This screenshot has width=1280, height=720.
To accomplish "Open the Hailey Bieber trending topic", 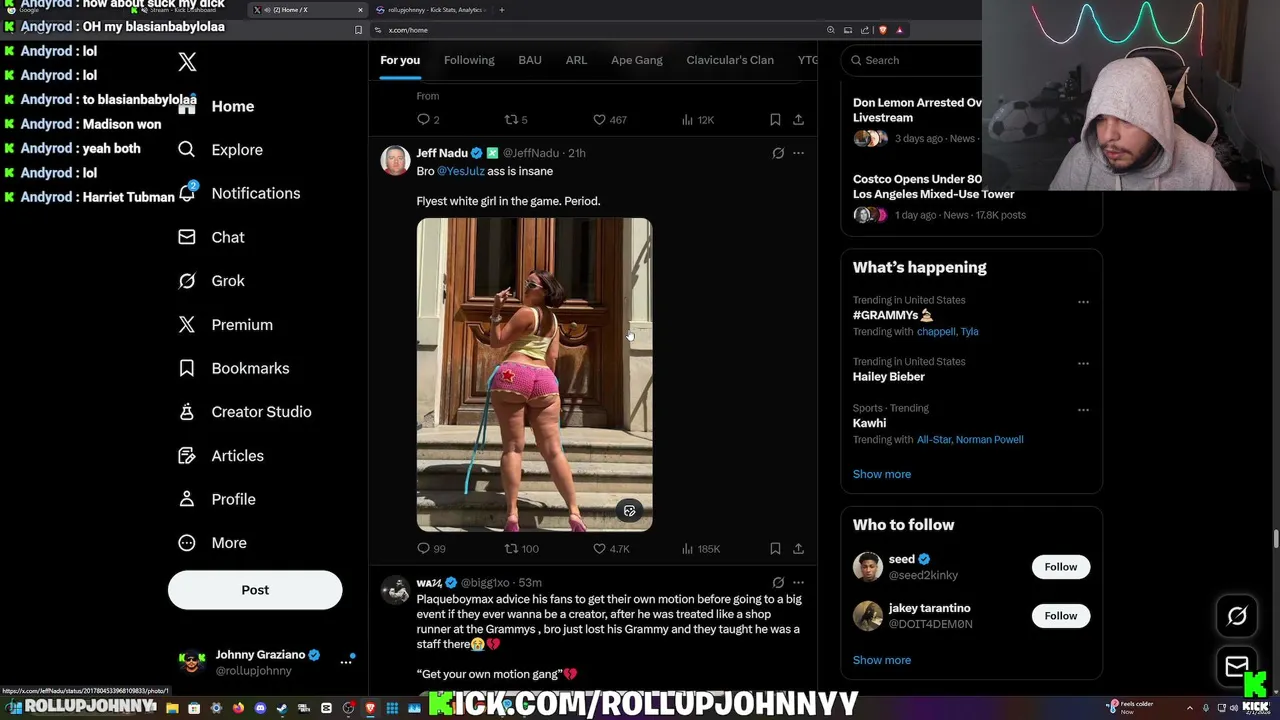I will tap(888, 377).
